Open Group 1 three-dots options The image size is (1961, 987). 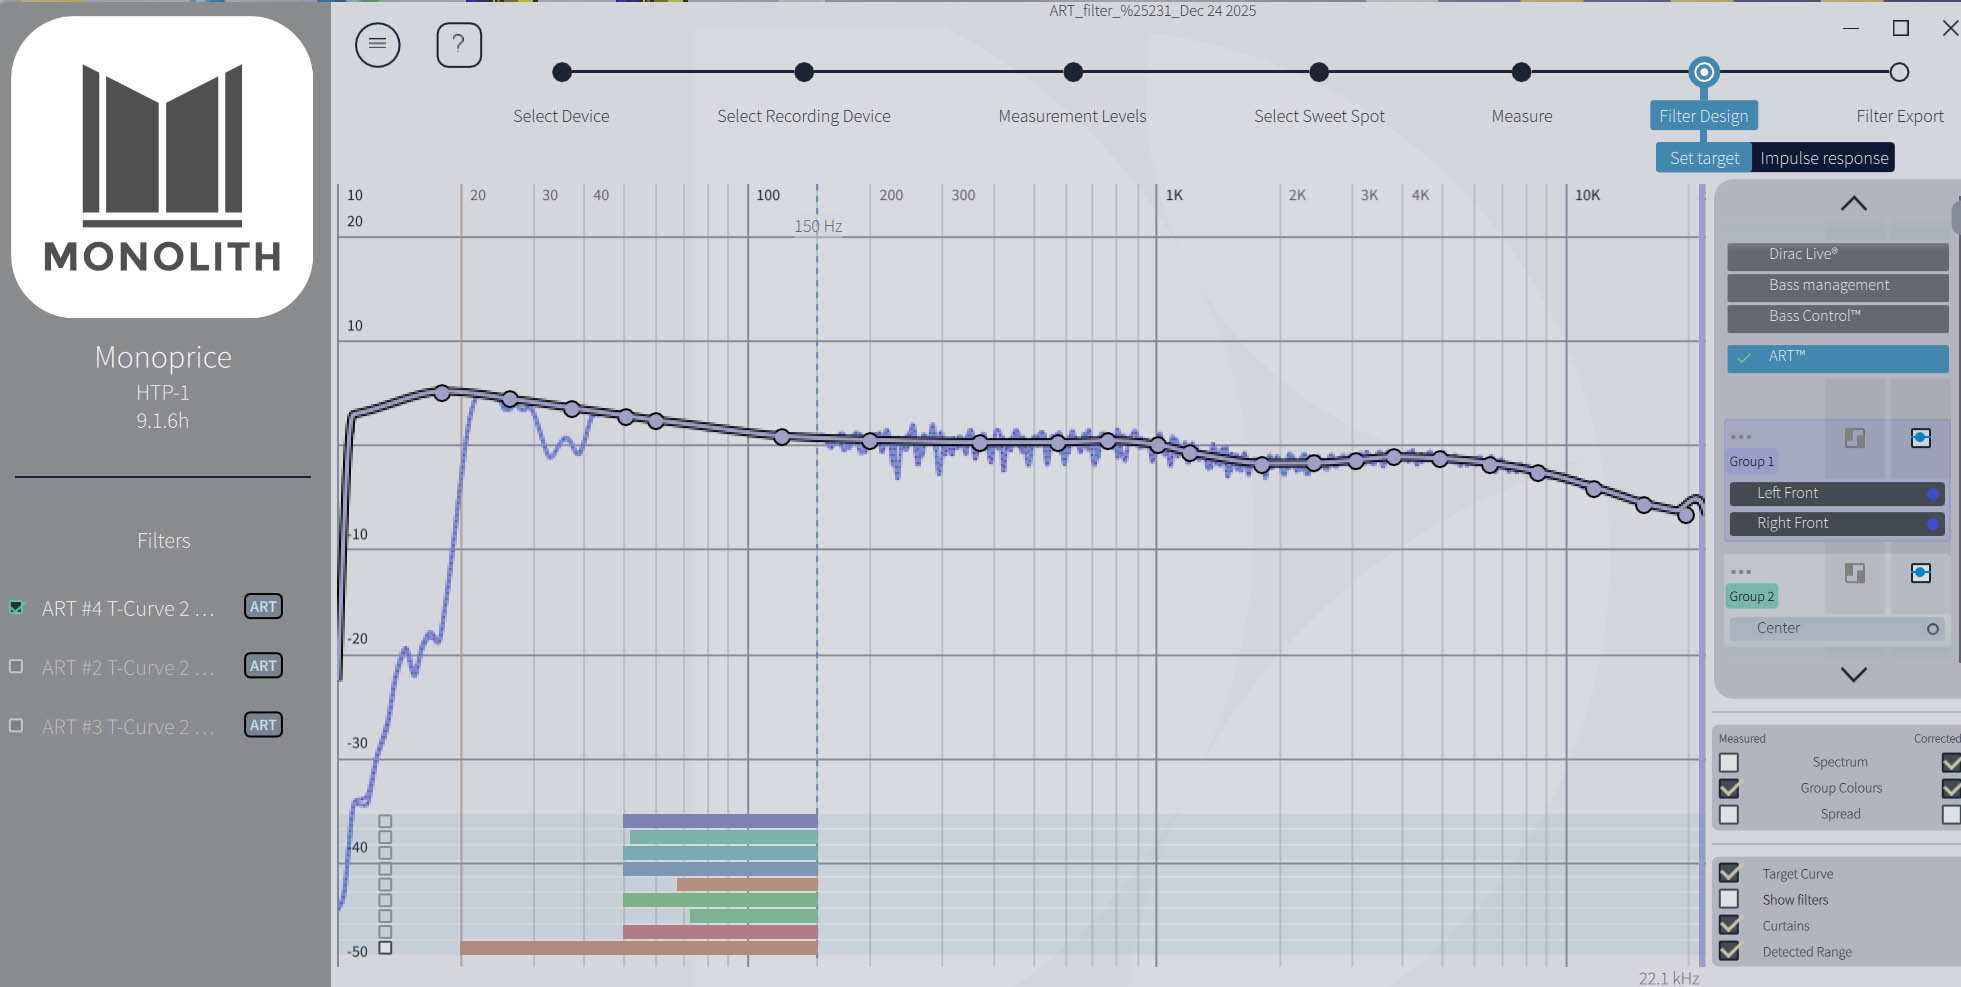(x=1741, y=437)
